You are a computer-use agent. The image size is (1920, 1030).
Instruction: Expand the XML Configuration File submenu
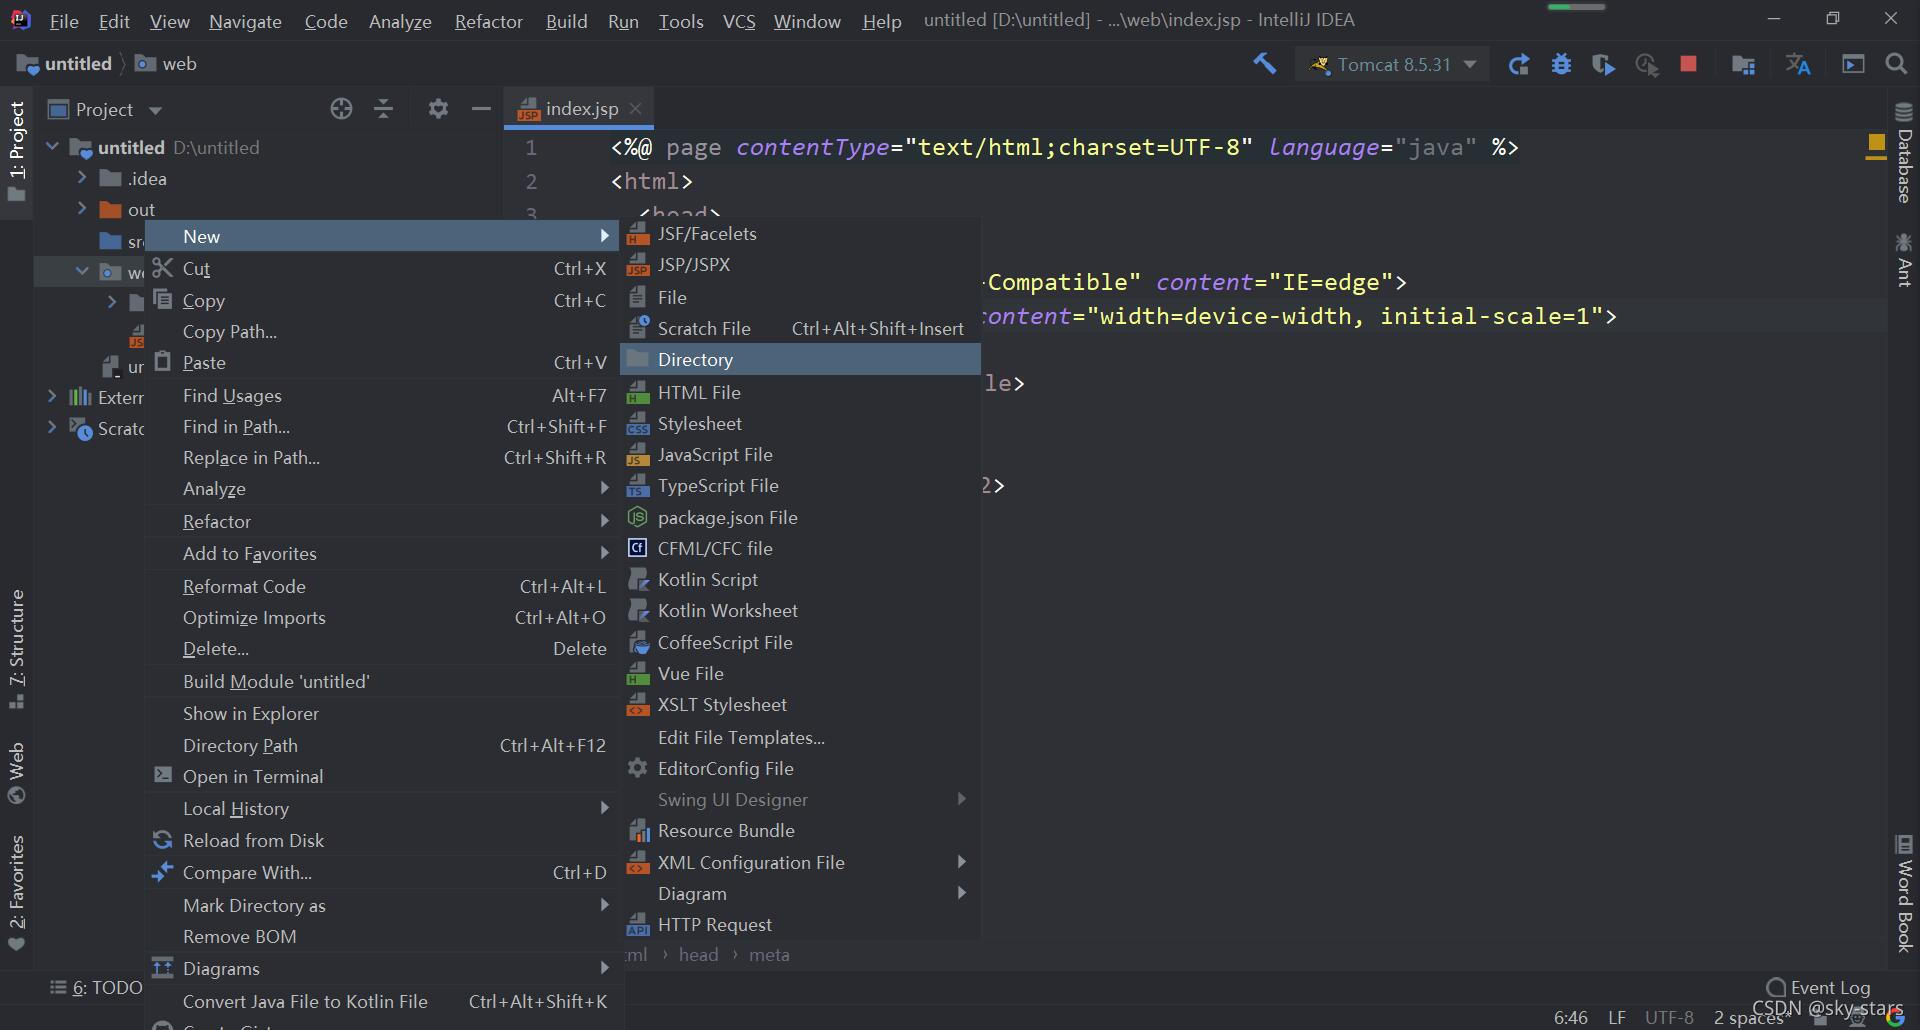tap(800, 862)
